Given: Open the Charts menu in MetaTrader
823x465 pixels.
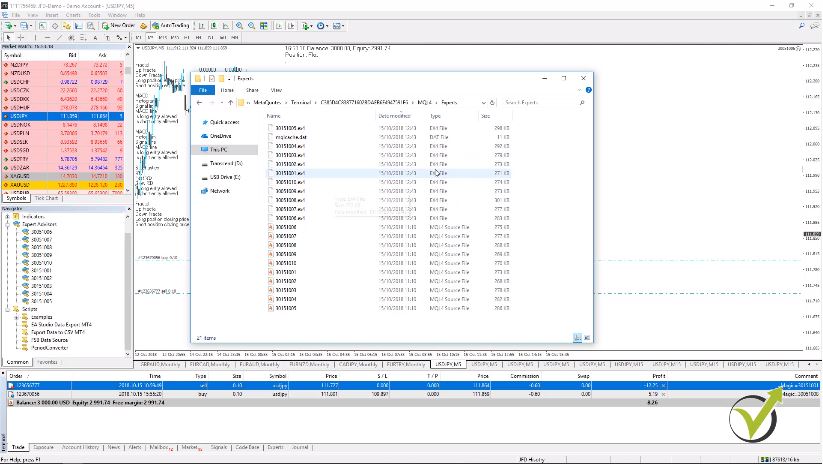Looking at the screenshot, I should pyautogui.click(x=72, y=15).
